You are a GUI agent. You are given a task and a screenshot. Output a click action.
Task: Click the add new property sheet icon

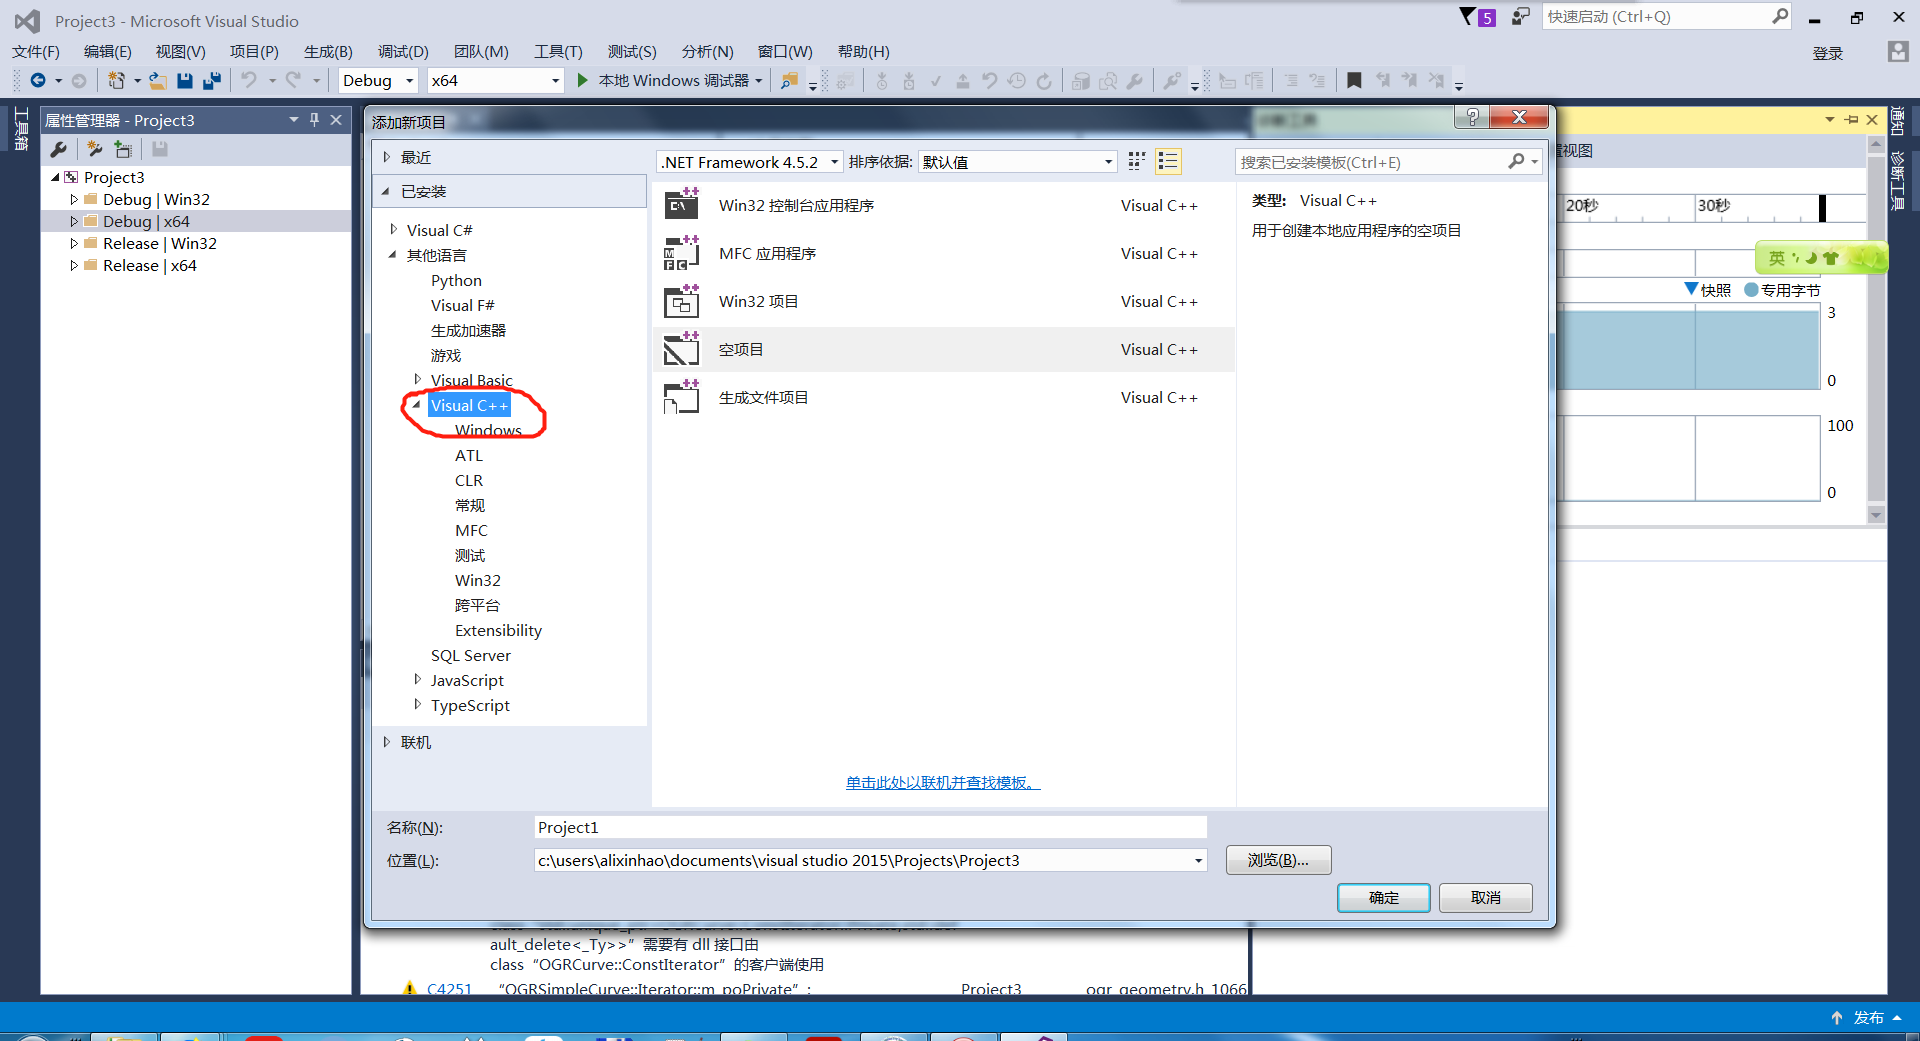94,149
